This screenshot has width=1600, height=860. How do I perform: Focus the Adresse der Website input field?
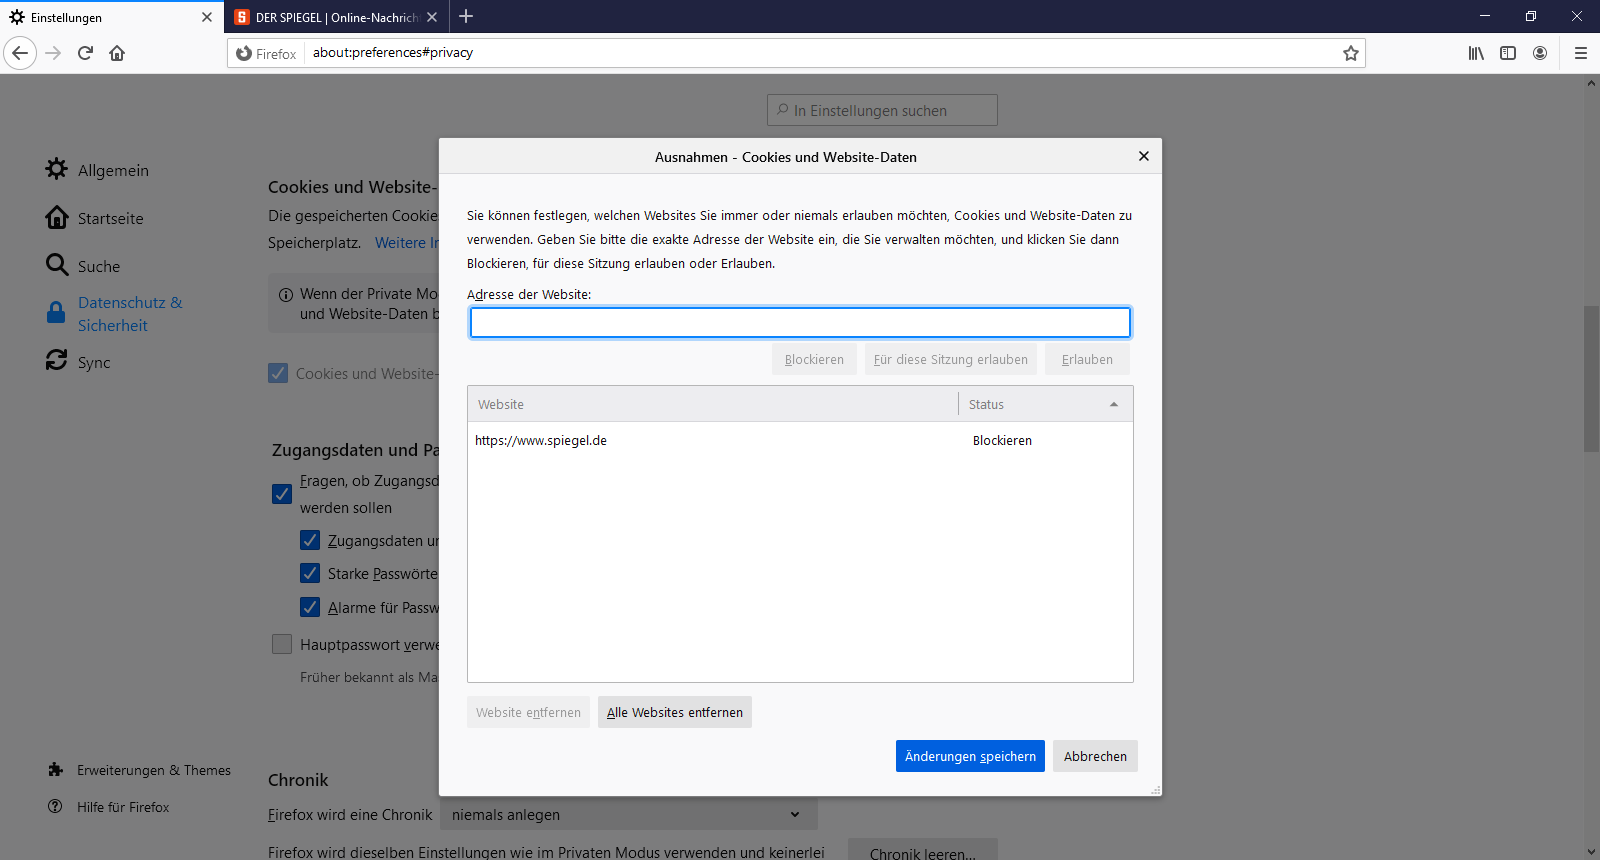click(x=800, y=322)
